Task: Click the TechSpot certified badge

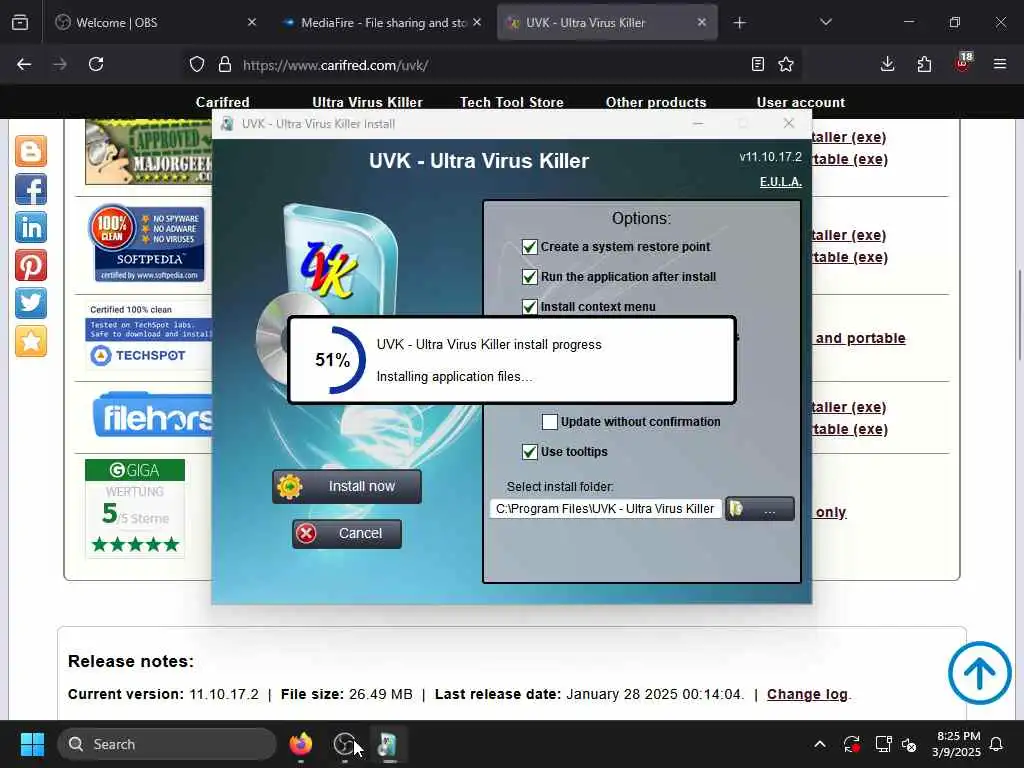Action: (x=149, y=335)
